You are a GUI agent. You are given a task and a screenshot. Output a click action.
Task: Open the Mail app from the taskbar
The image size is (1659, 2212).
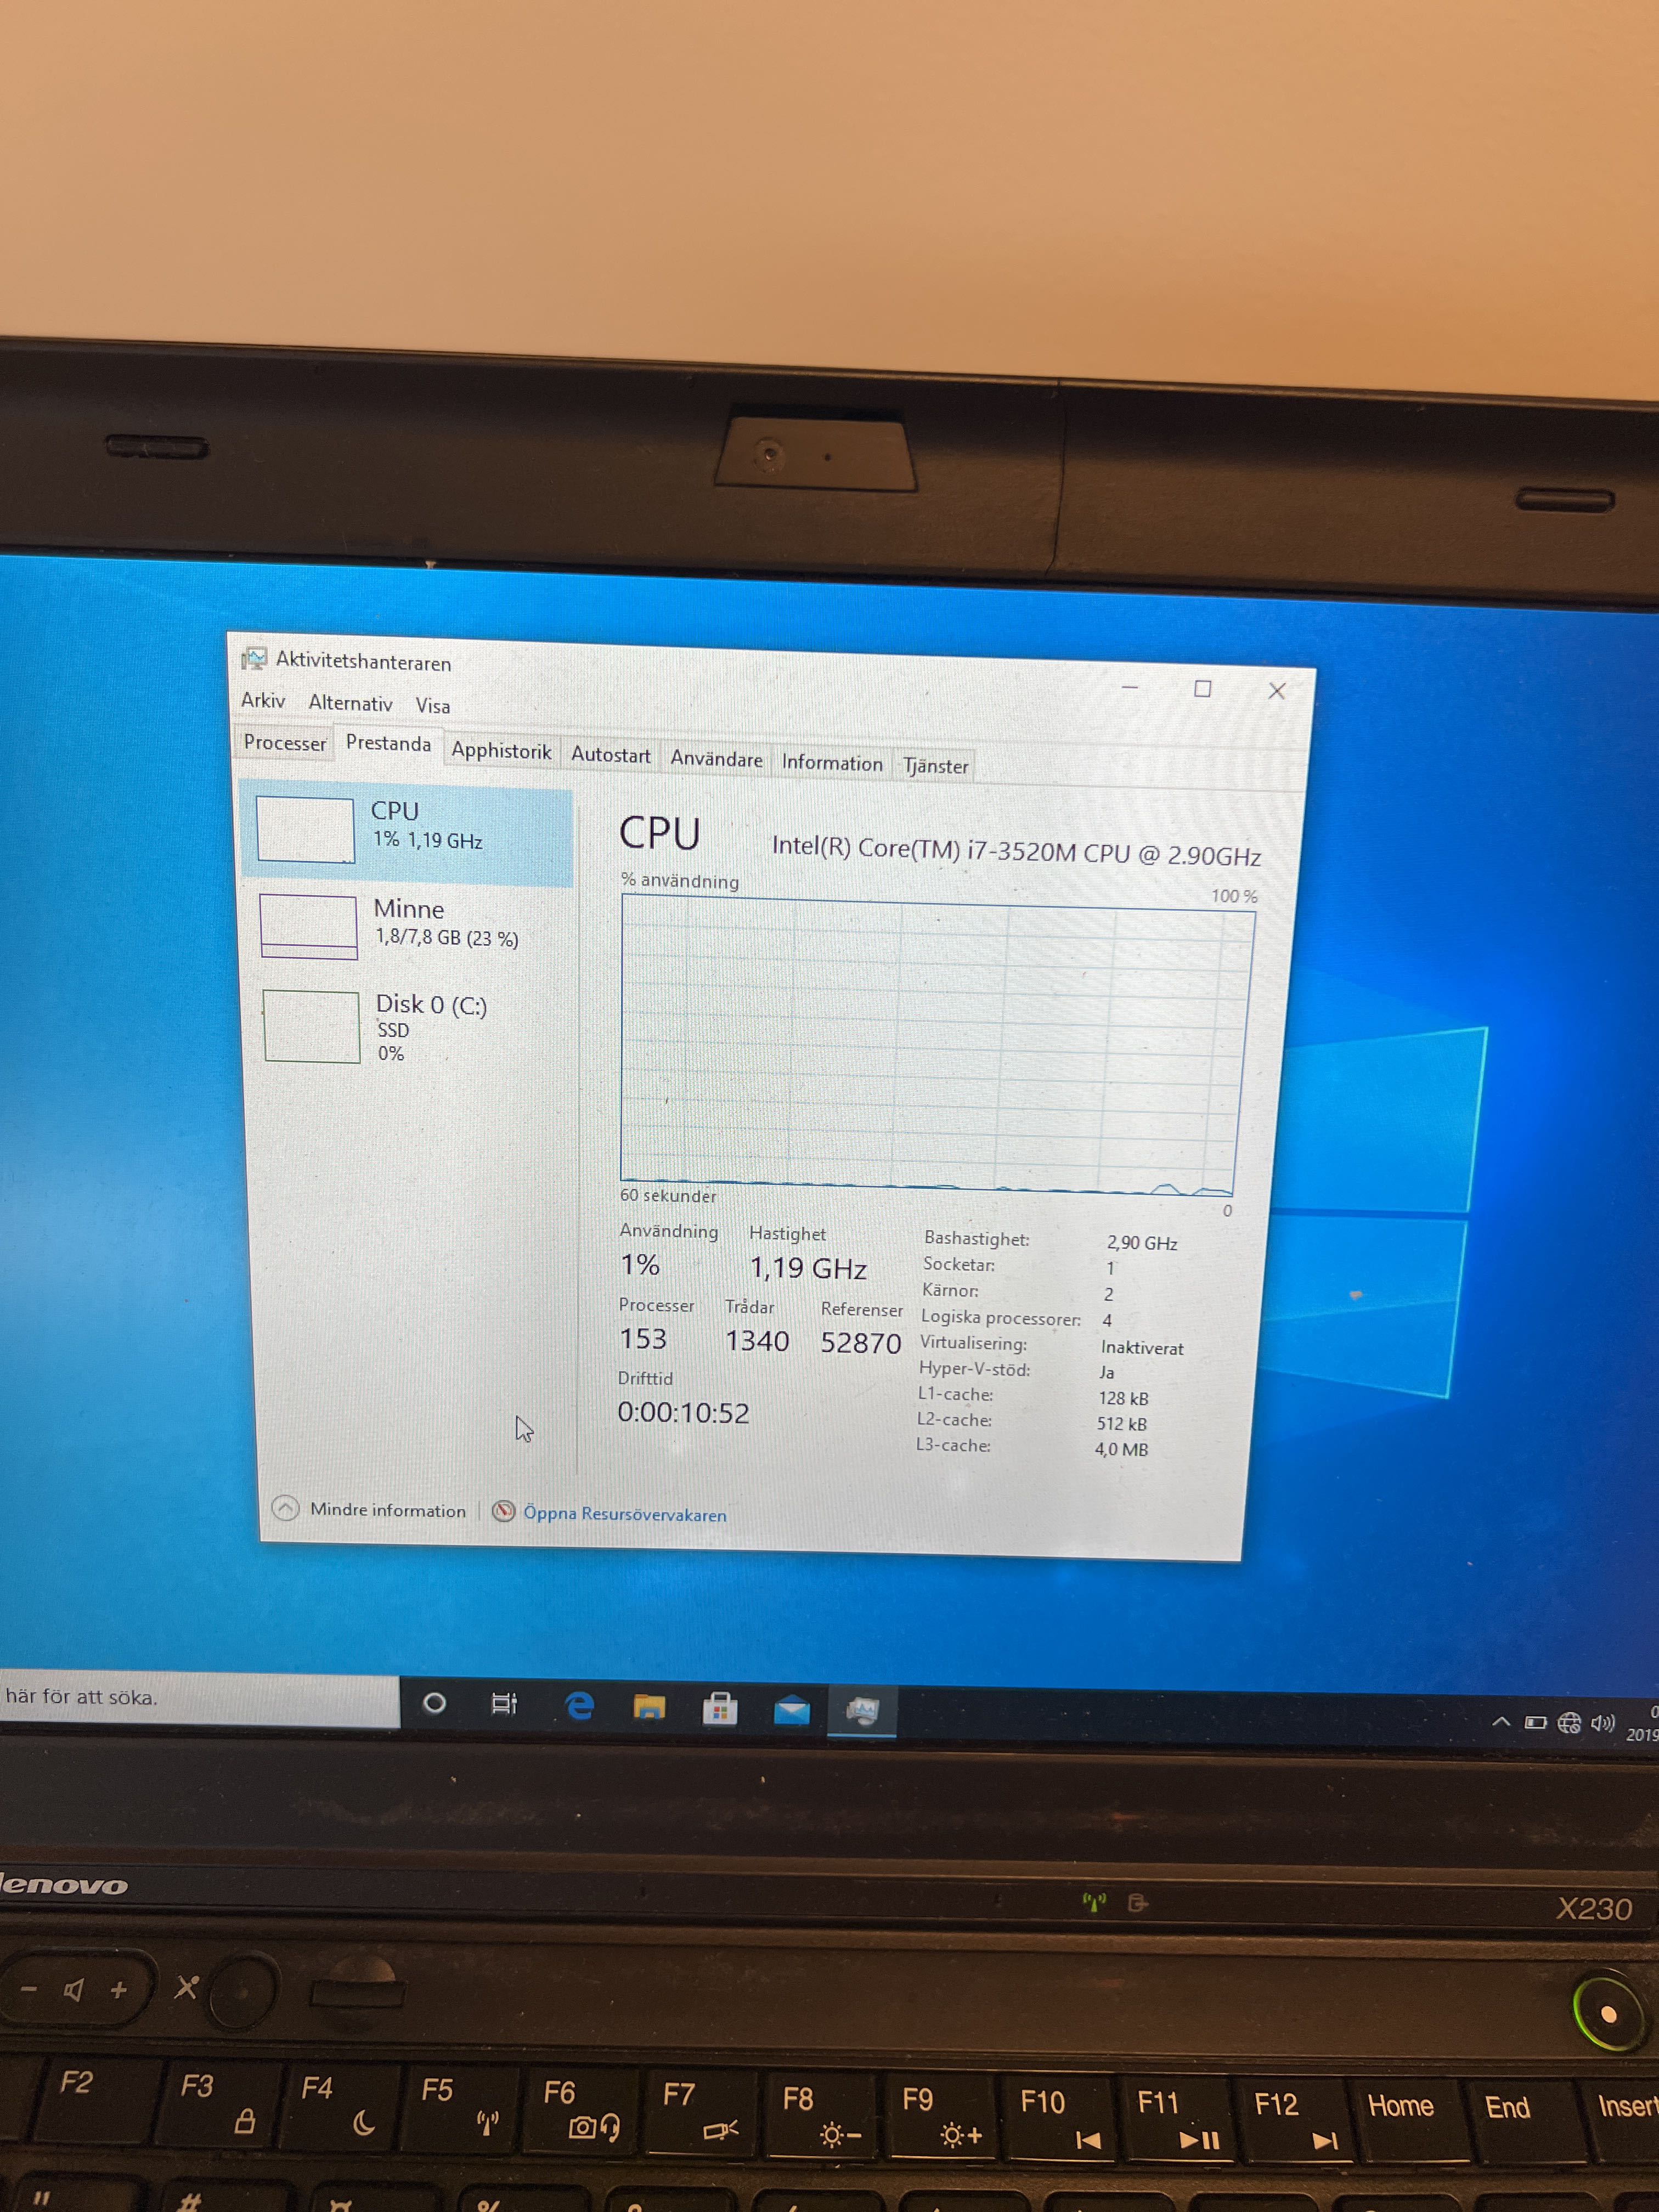click(791, 1711)
